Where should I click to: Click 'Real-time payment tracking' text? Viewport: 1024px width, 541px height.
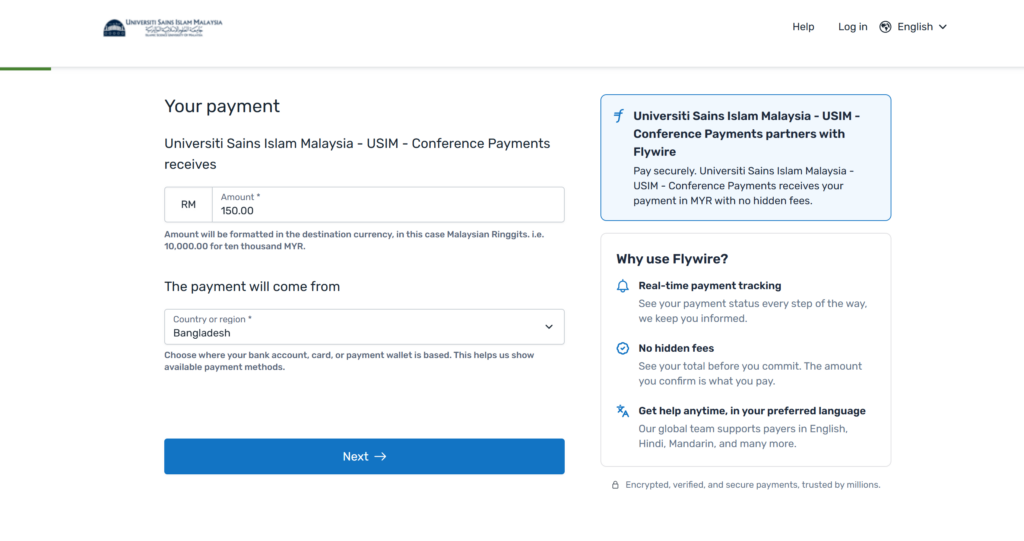click(x=710, y=286)
